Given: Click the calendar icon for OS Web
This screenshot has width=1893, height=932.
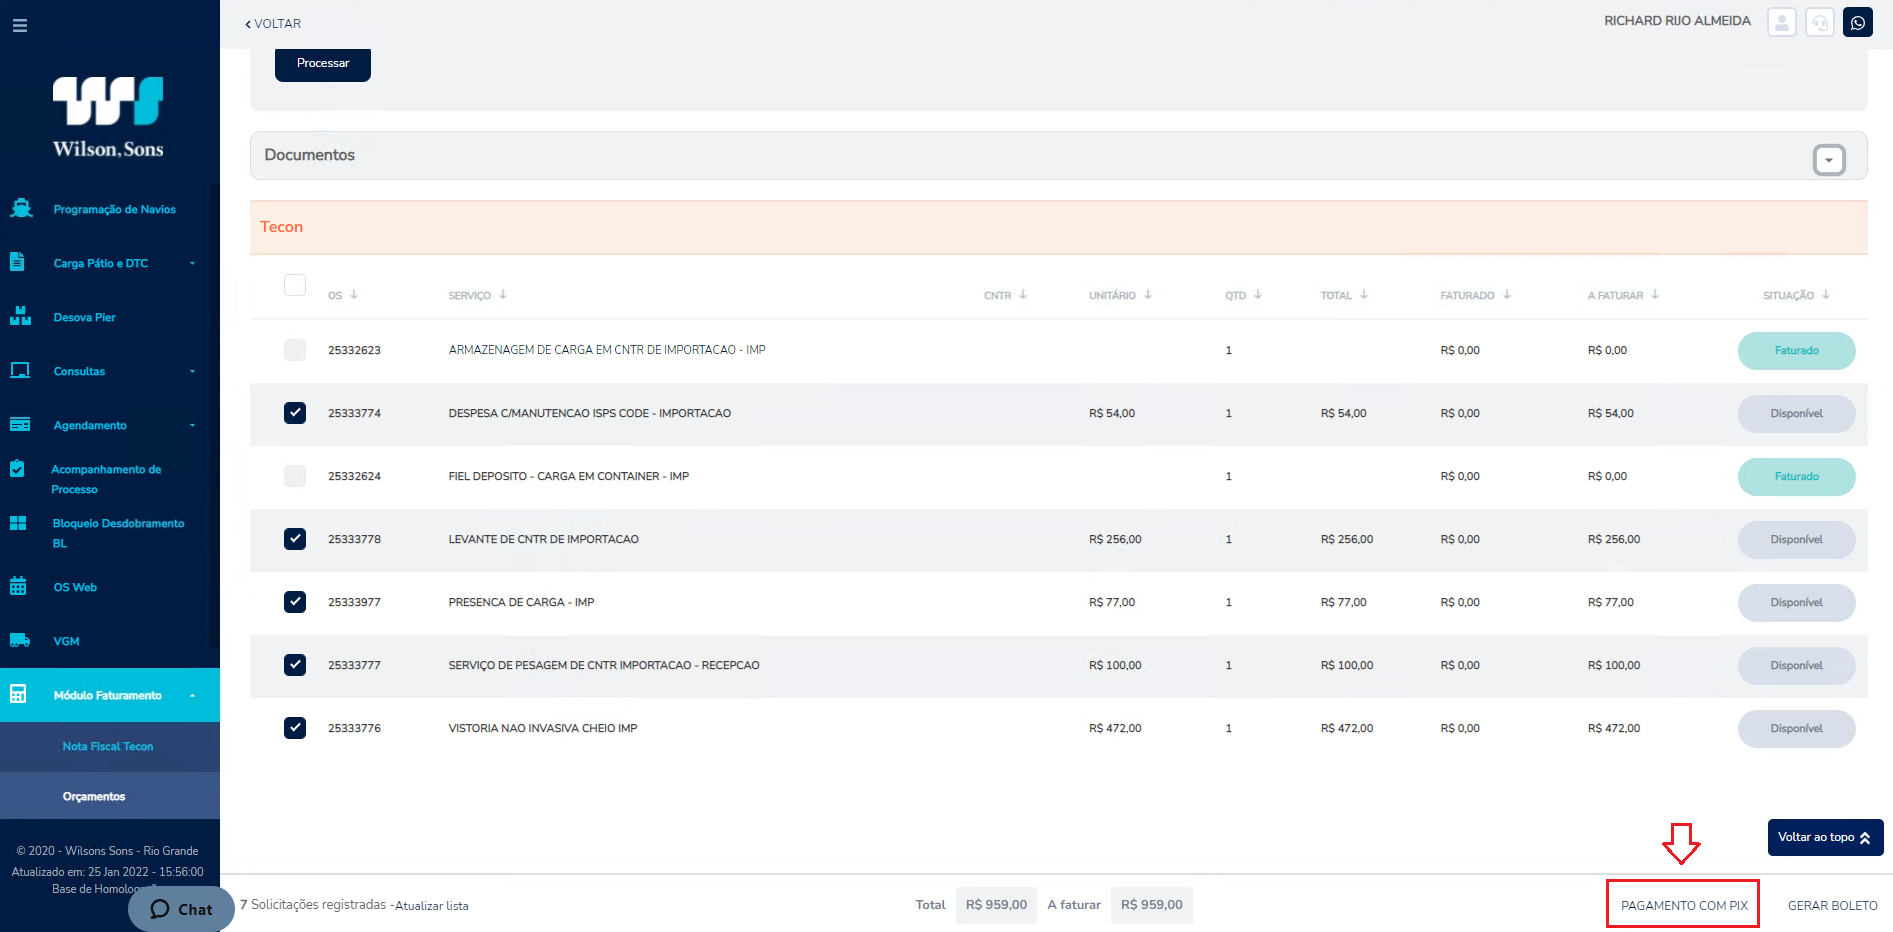Looking at the screenshot, I should pyautogui.click(x=18, y=586).
